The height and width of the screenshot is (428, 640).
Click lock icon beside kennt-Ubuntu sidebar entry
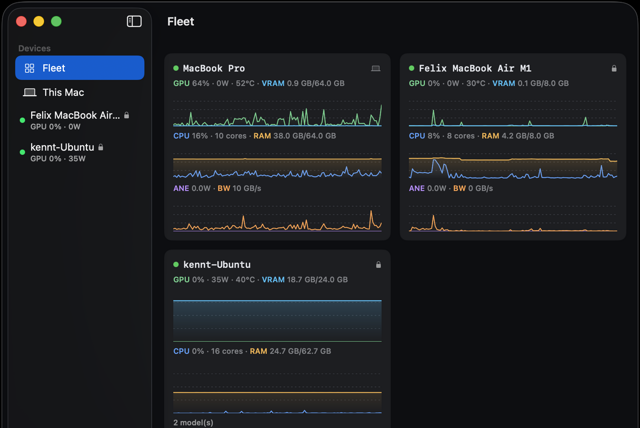[101, 147]
